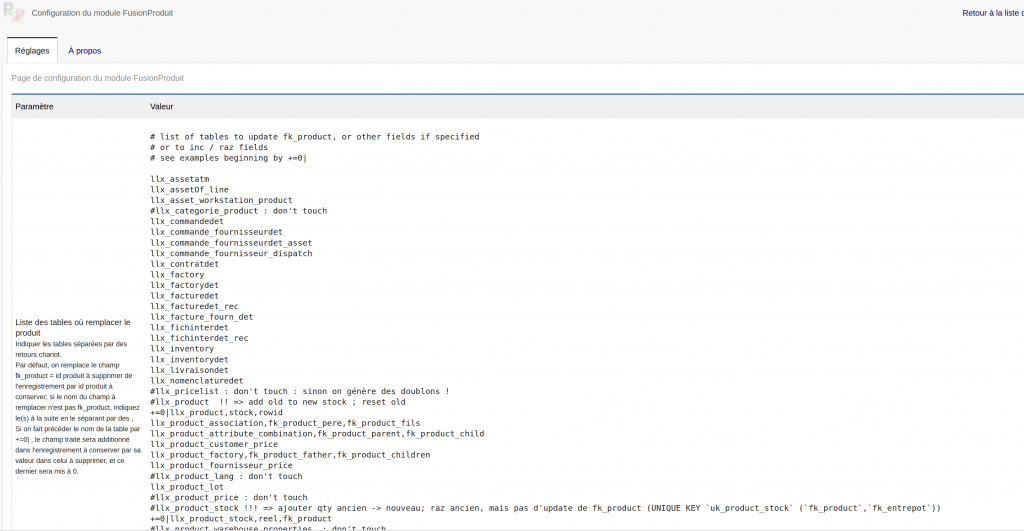This screenshot has width=1024, height=531.
Task: Select the llx_product_customer_price line
Action: (x=214, y=445)
